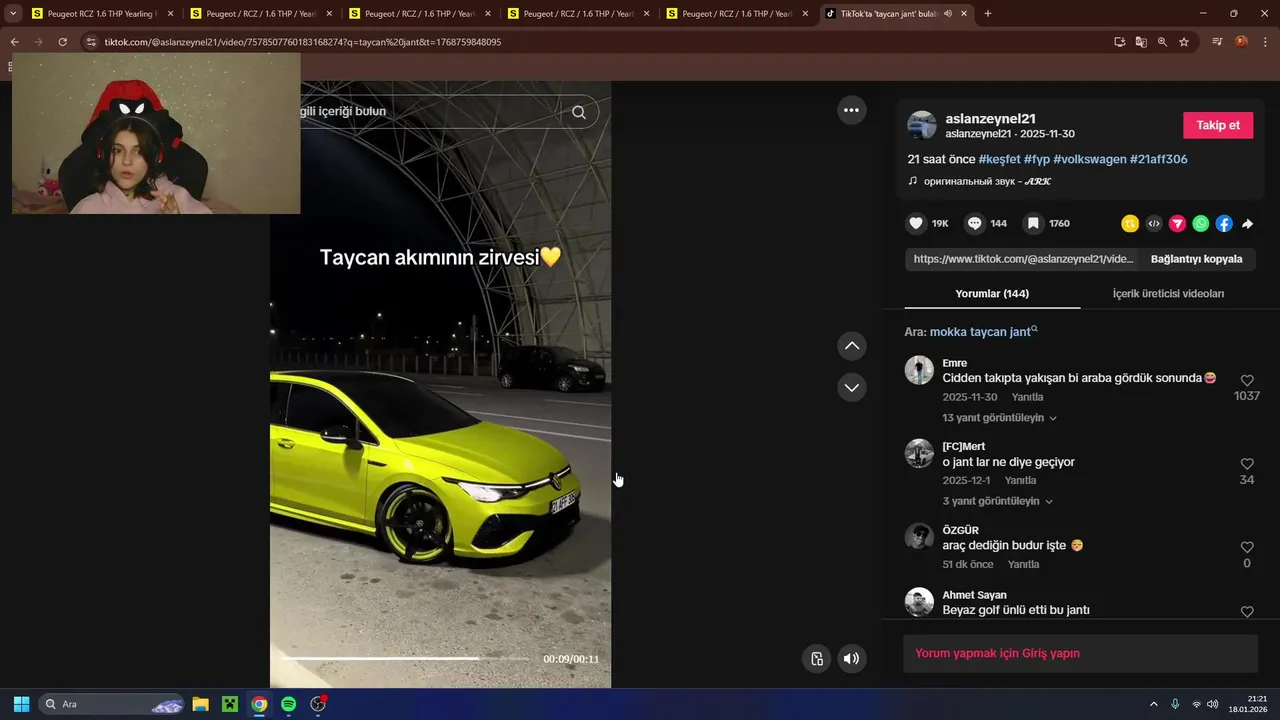The image size is (1280, 720).
Task: Switch to İçerik üreticisi videoları tab
Action: click(1168, 293)
